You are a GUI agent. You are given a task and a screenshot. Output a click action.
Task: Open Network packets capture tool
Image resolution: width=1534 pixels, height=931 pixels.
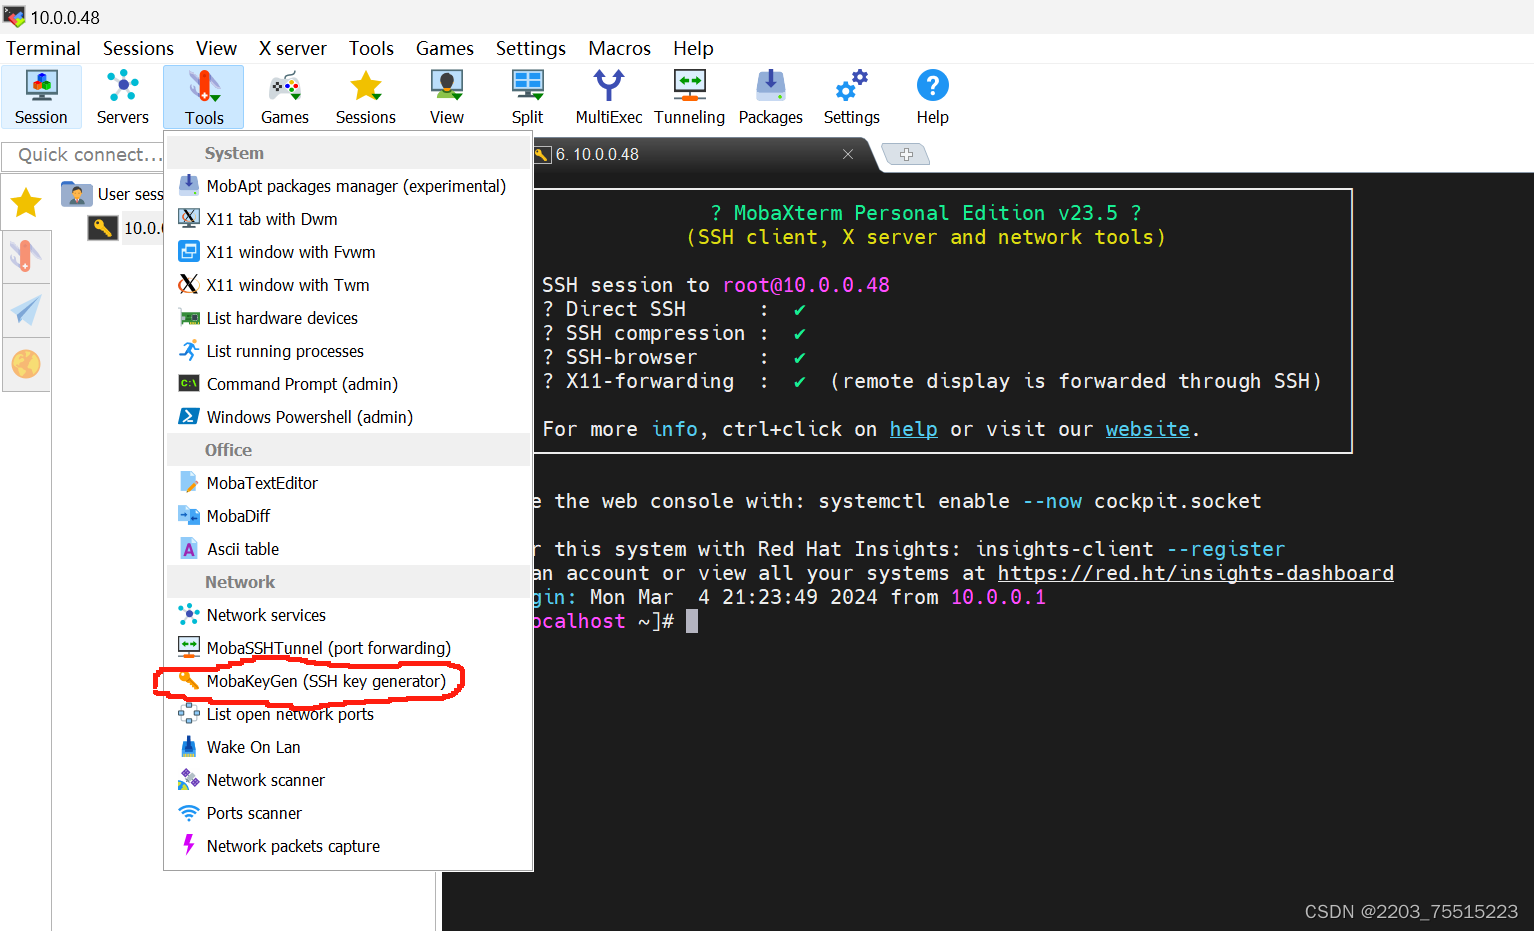click(x=292, y=845)
